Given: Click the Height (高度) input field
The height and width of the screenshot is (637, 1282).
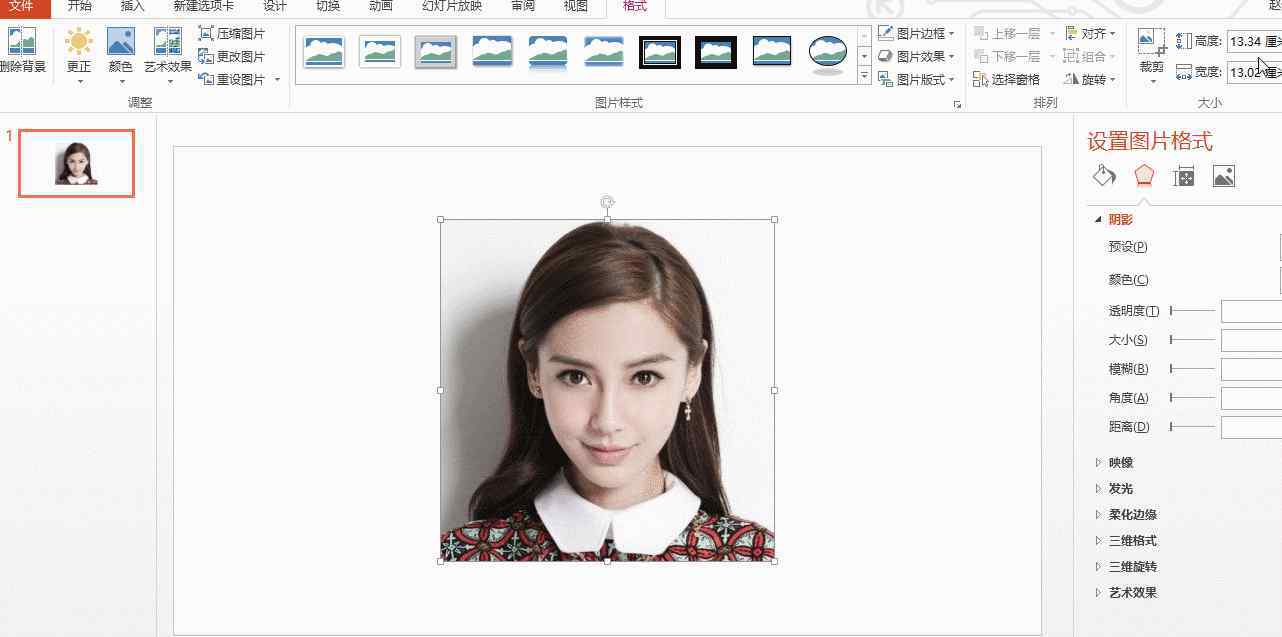Looking at the screenshot, I should (x=1254, y=41).
